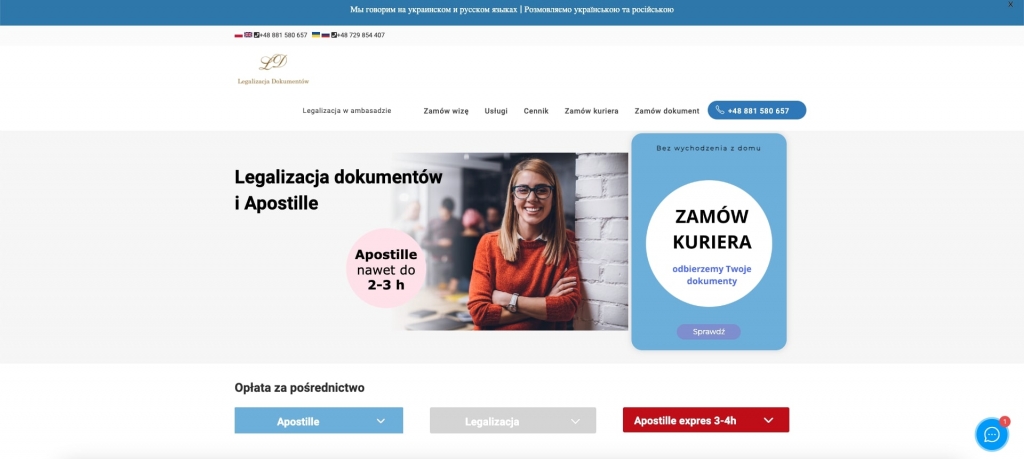1024x459 pixels.
Task: Open the Usługi menu item
Action: click(x=496, y=111)
